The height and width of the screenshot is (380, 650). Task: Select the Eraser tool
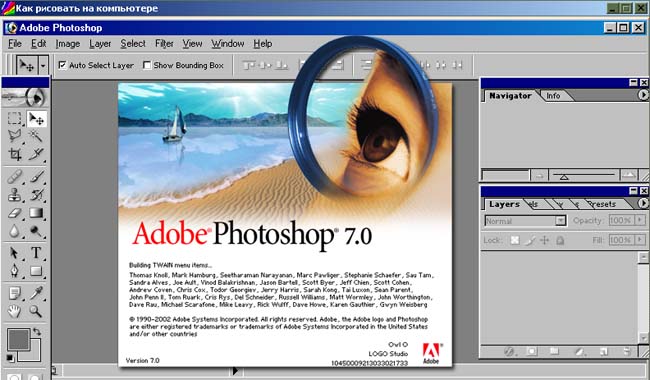15,213
